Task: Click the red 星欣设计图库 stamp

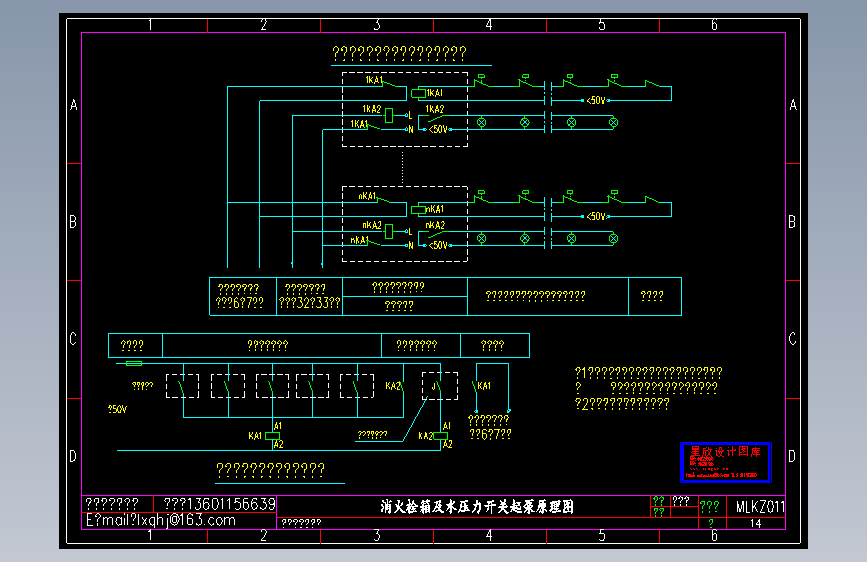Action: tap(725, 462)
